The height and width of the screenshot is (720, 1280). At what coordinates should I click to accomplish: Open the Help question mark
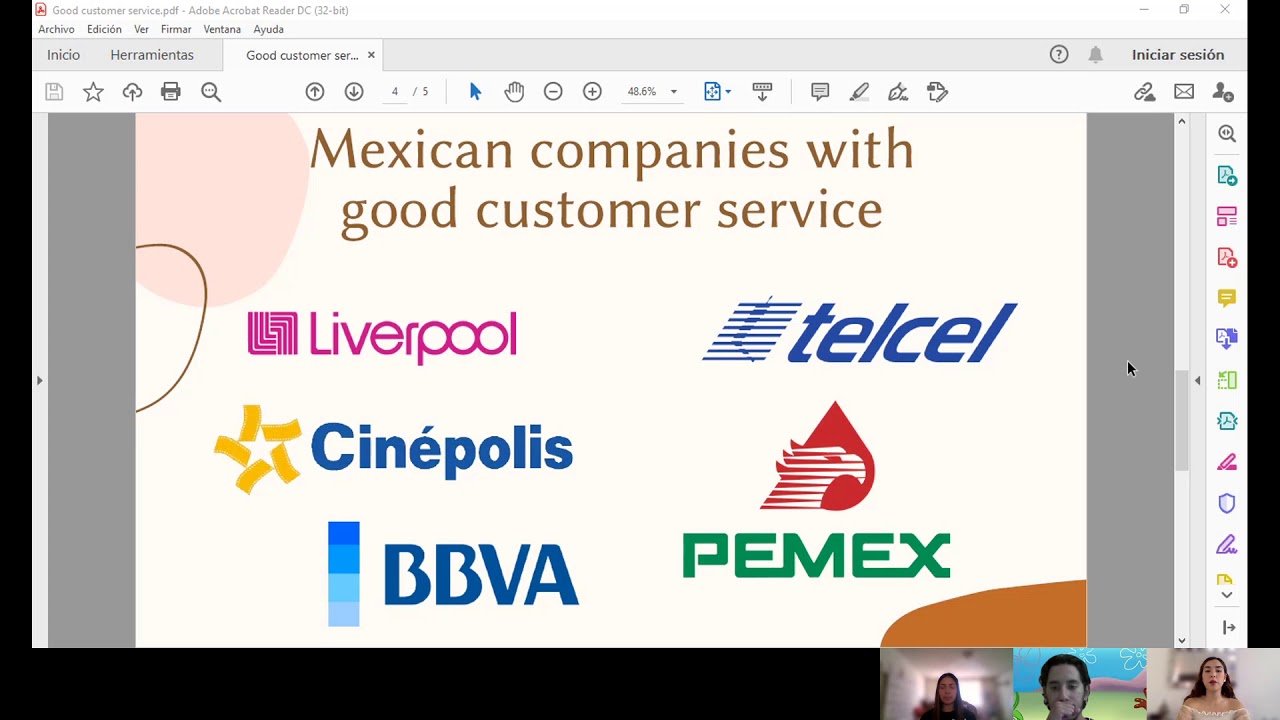1059,55
